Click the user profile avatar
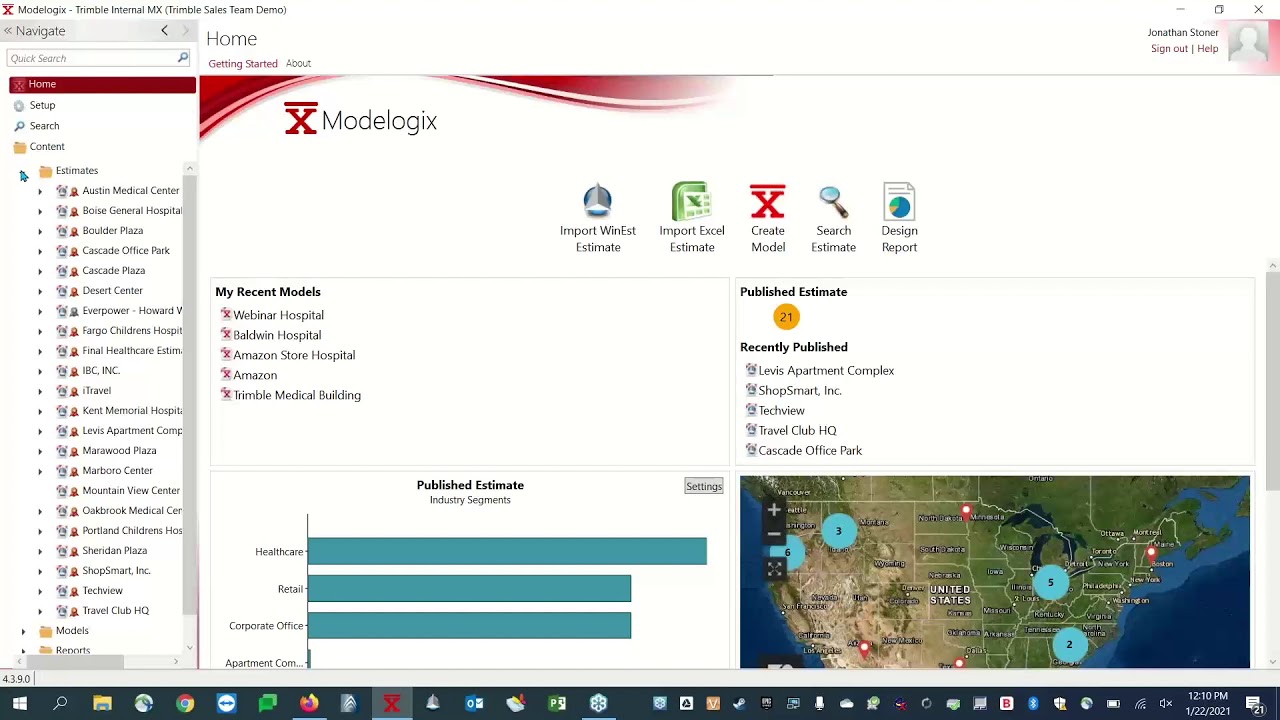The image size is (1280, 720). (x=1247, y=42)
